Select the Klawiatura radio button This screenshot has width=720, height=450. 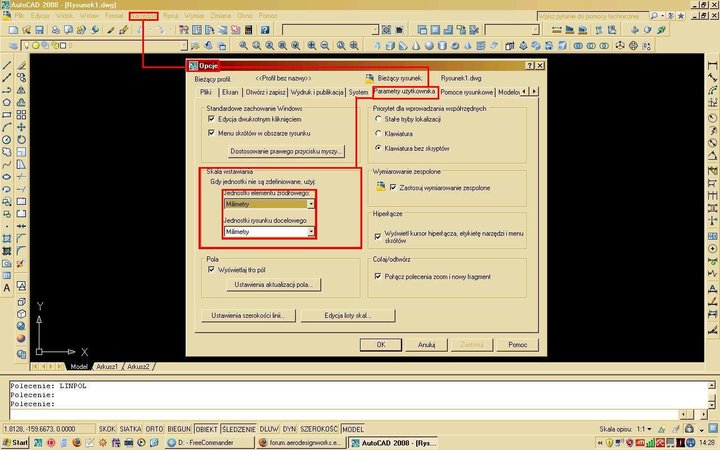point(378,134)
